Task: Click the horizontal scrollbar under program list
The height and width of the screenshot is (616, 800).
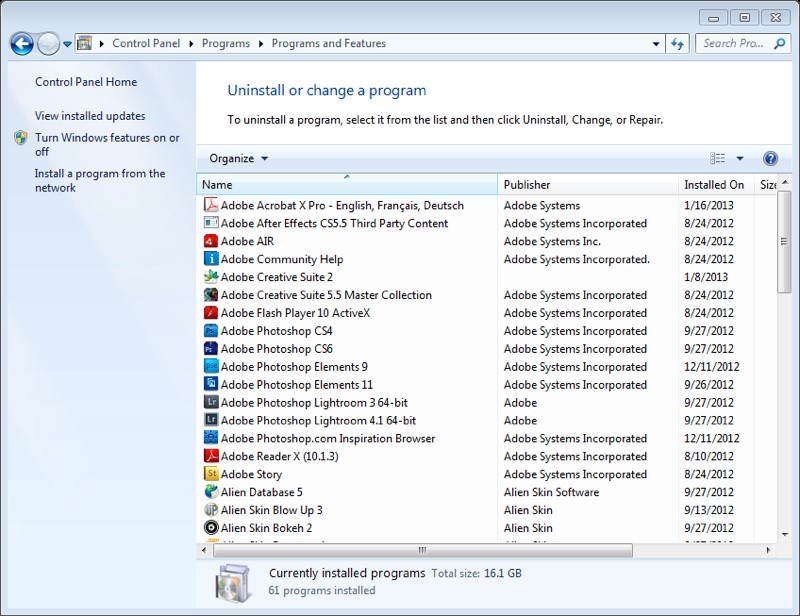Action: coord(420,550)
